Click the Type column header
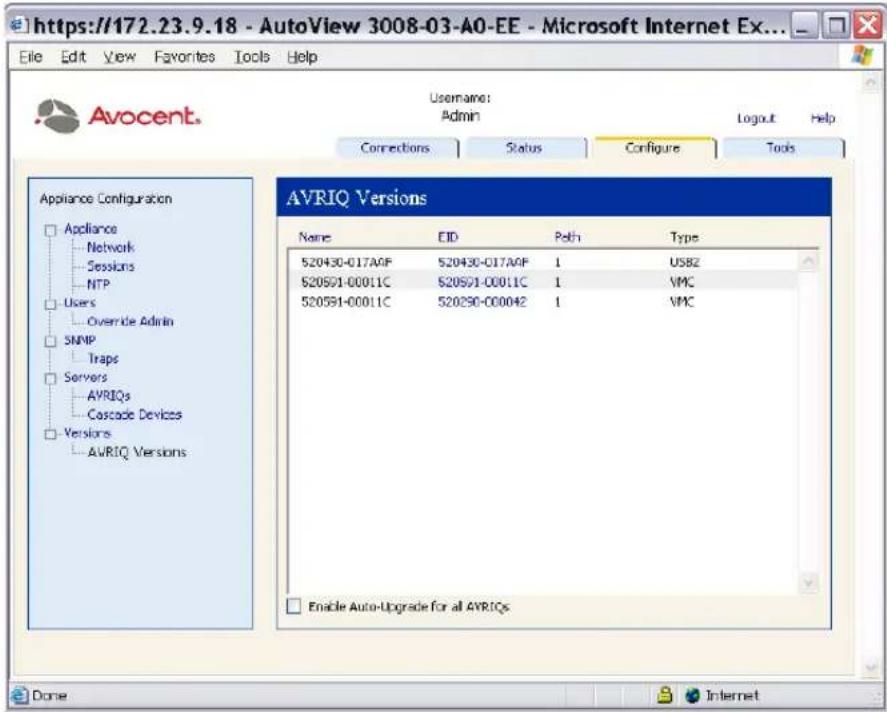This screenshot has height=712, width=887. 684,237
